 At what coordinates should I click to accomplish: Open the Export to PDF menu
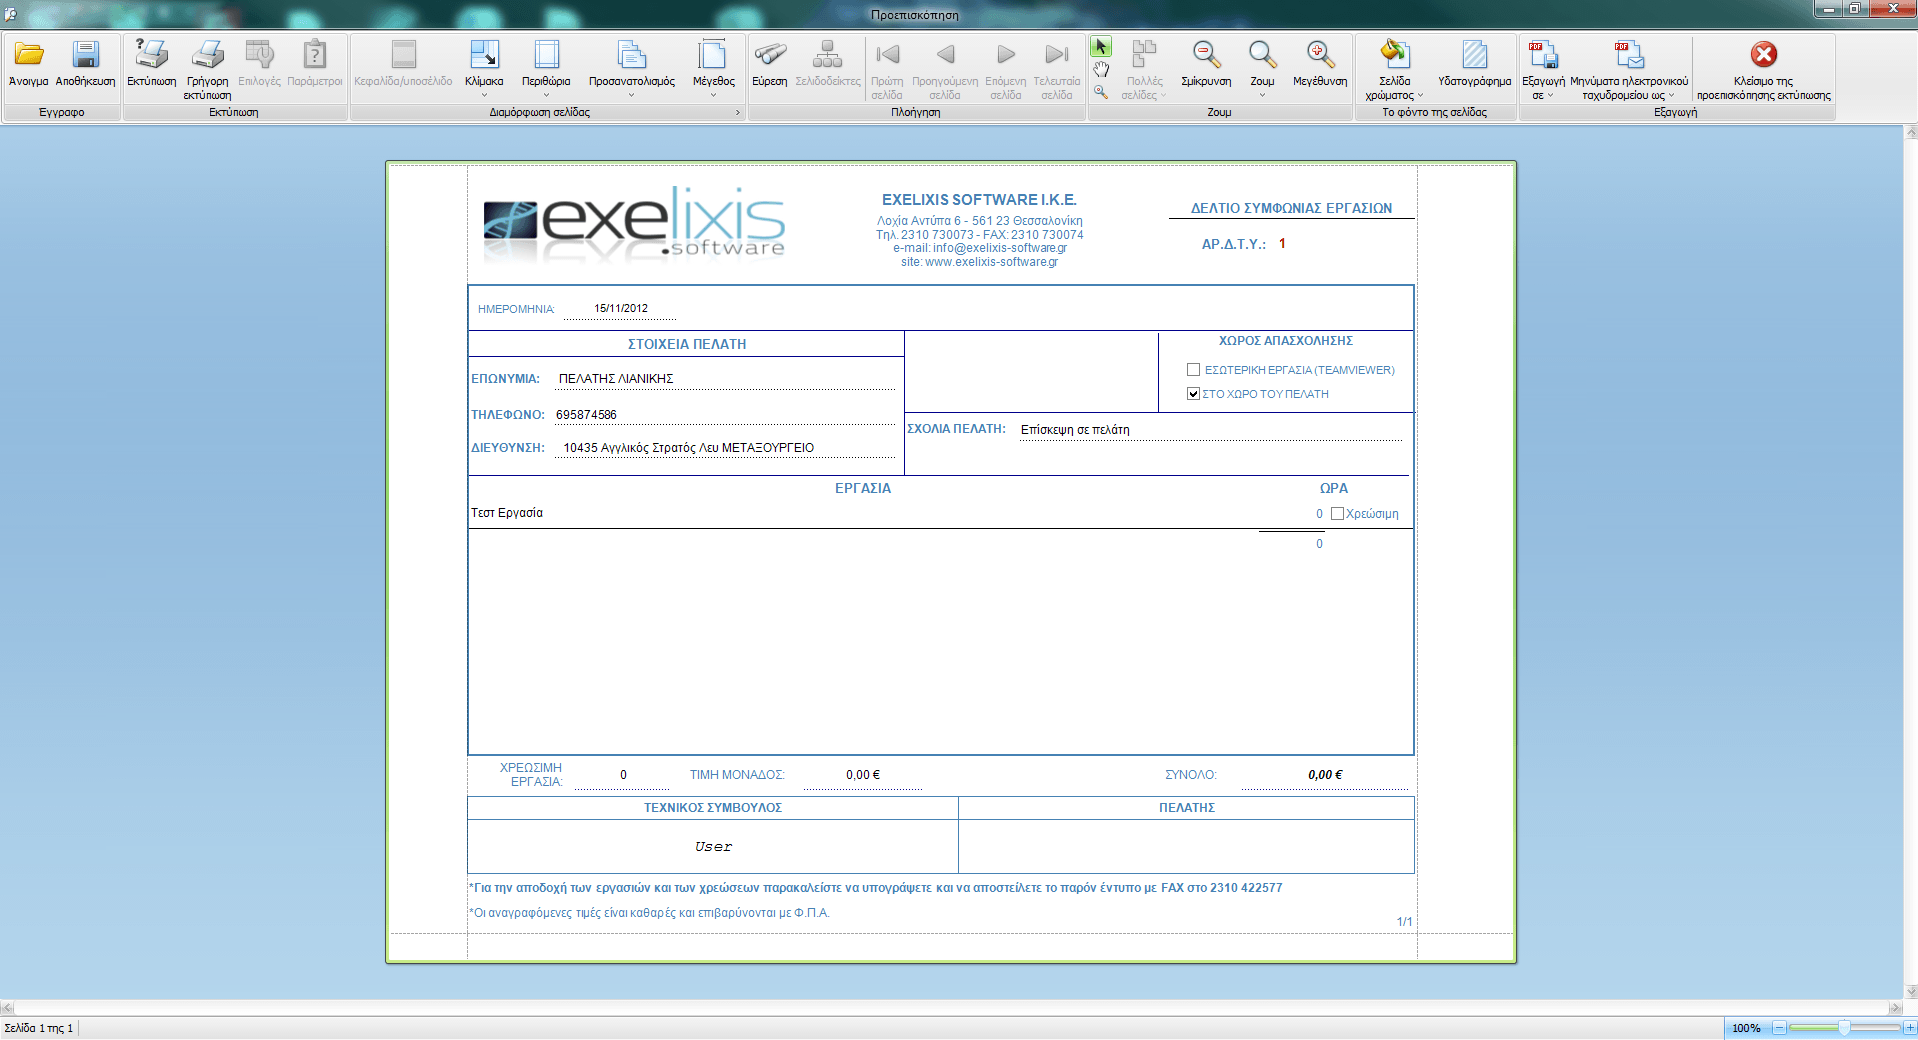tap(1543, 68)
